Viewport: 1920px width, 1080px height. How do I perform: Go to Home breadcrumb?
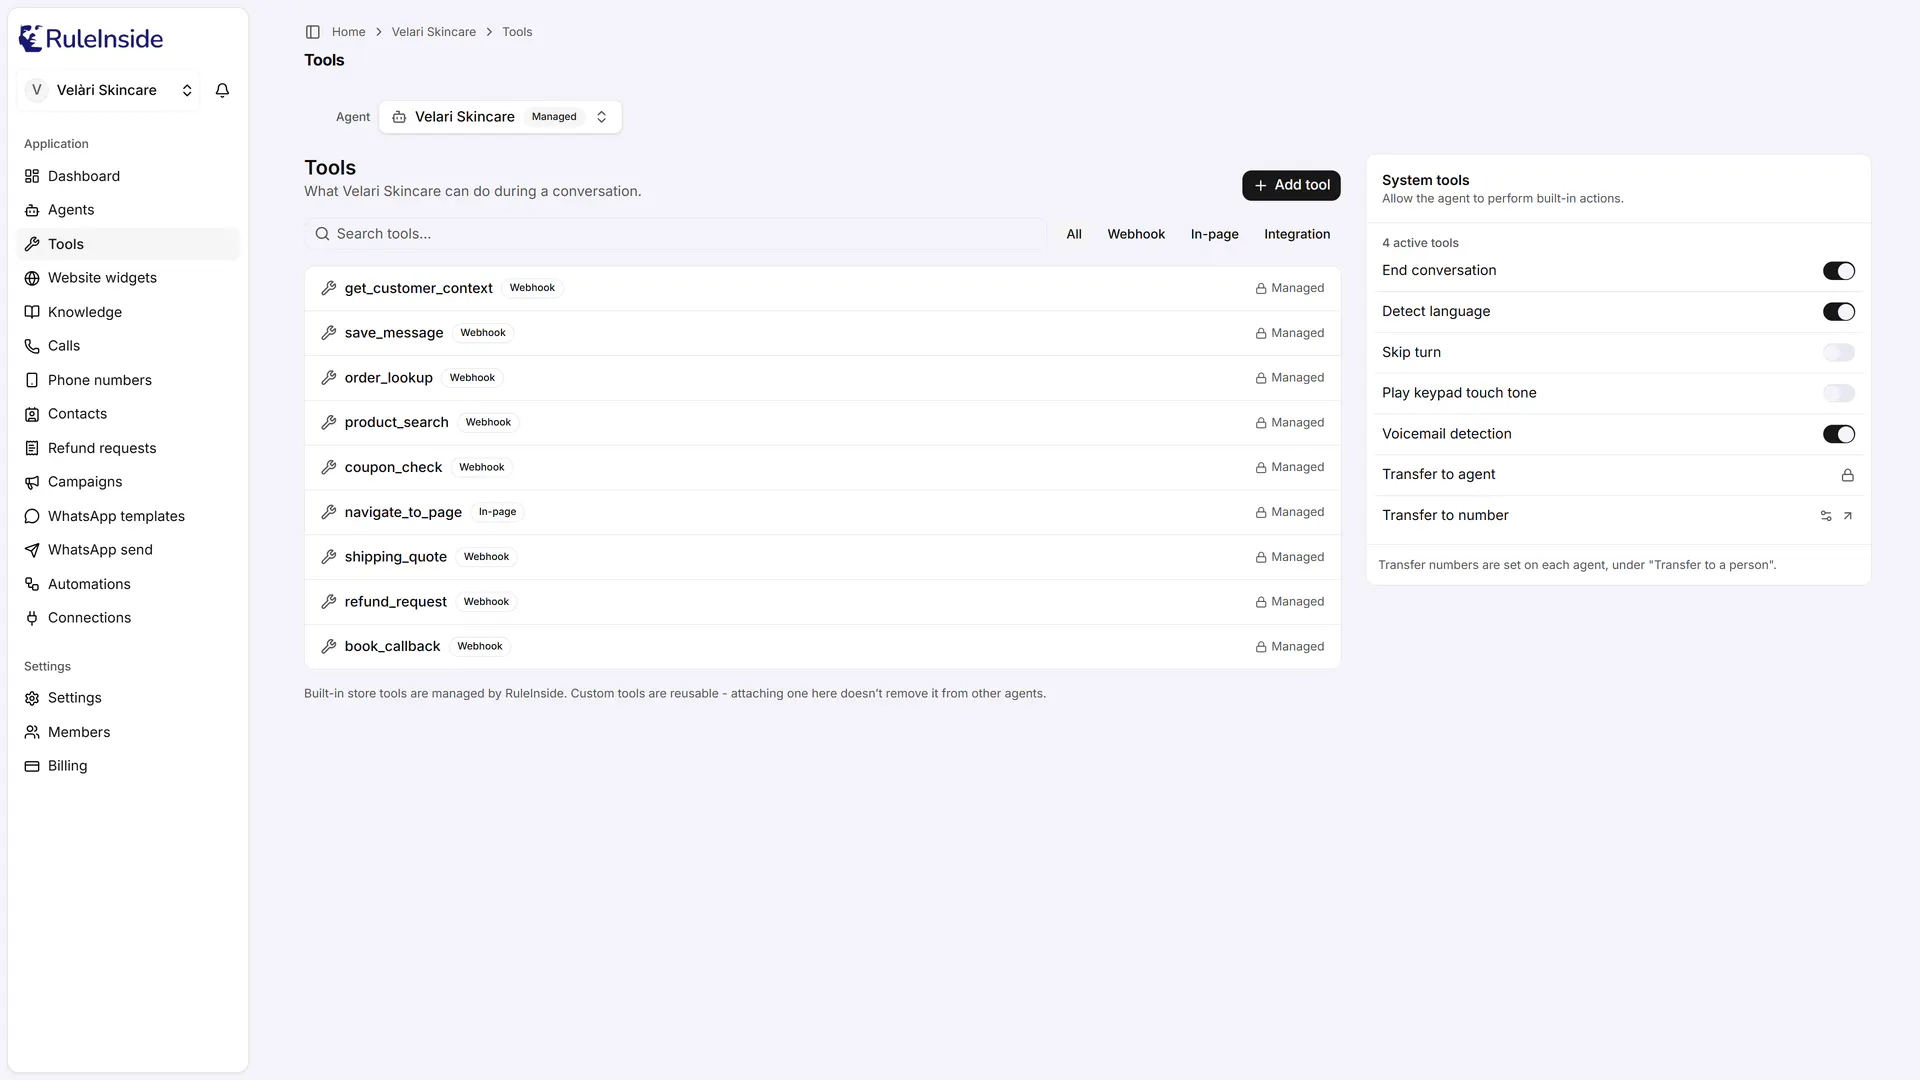pyautogui.click(x=348, y=32)
